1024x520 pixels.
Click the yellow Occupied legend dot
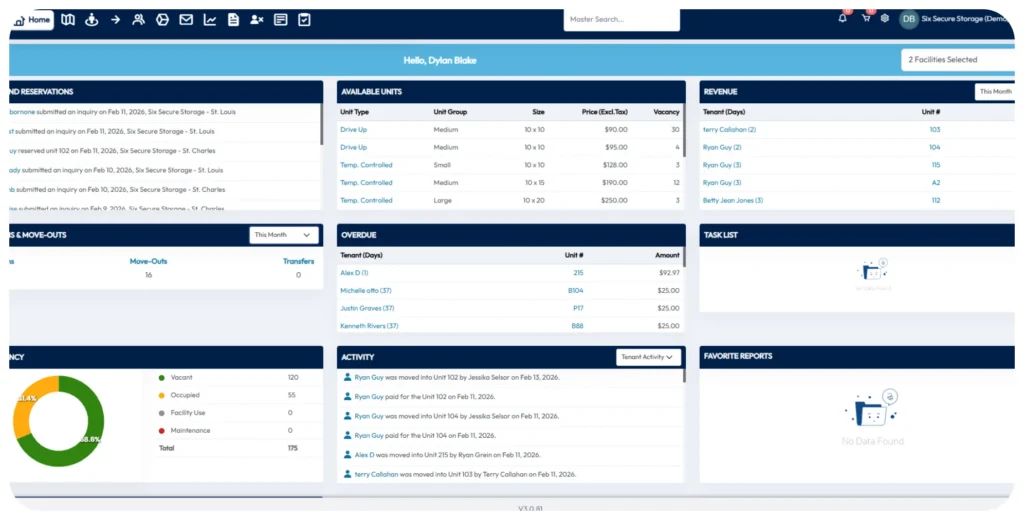pos(161,395)
